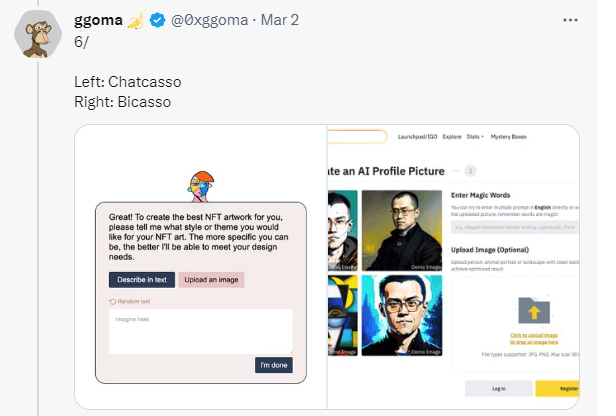The width and height of the screenshot is (616, 416).
Task: Click the Imagine here text area
Action: (x=200, y=330)
